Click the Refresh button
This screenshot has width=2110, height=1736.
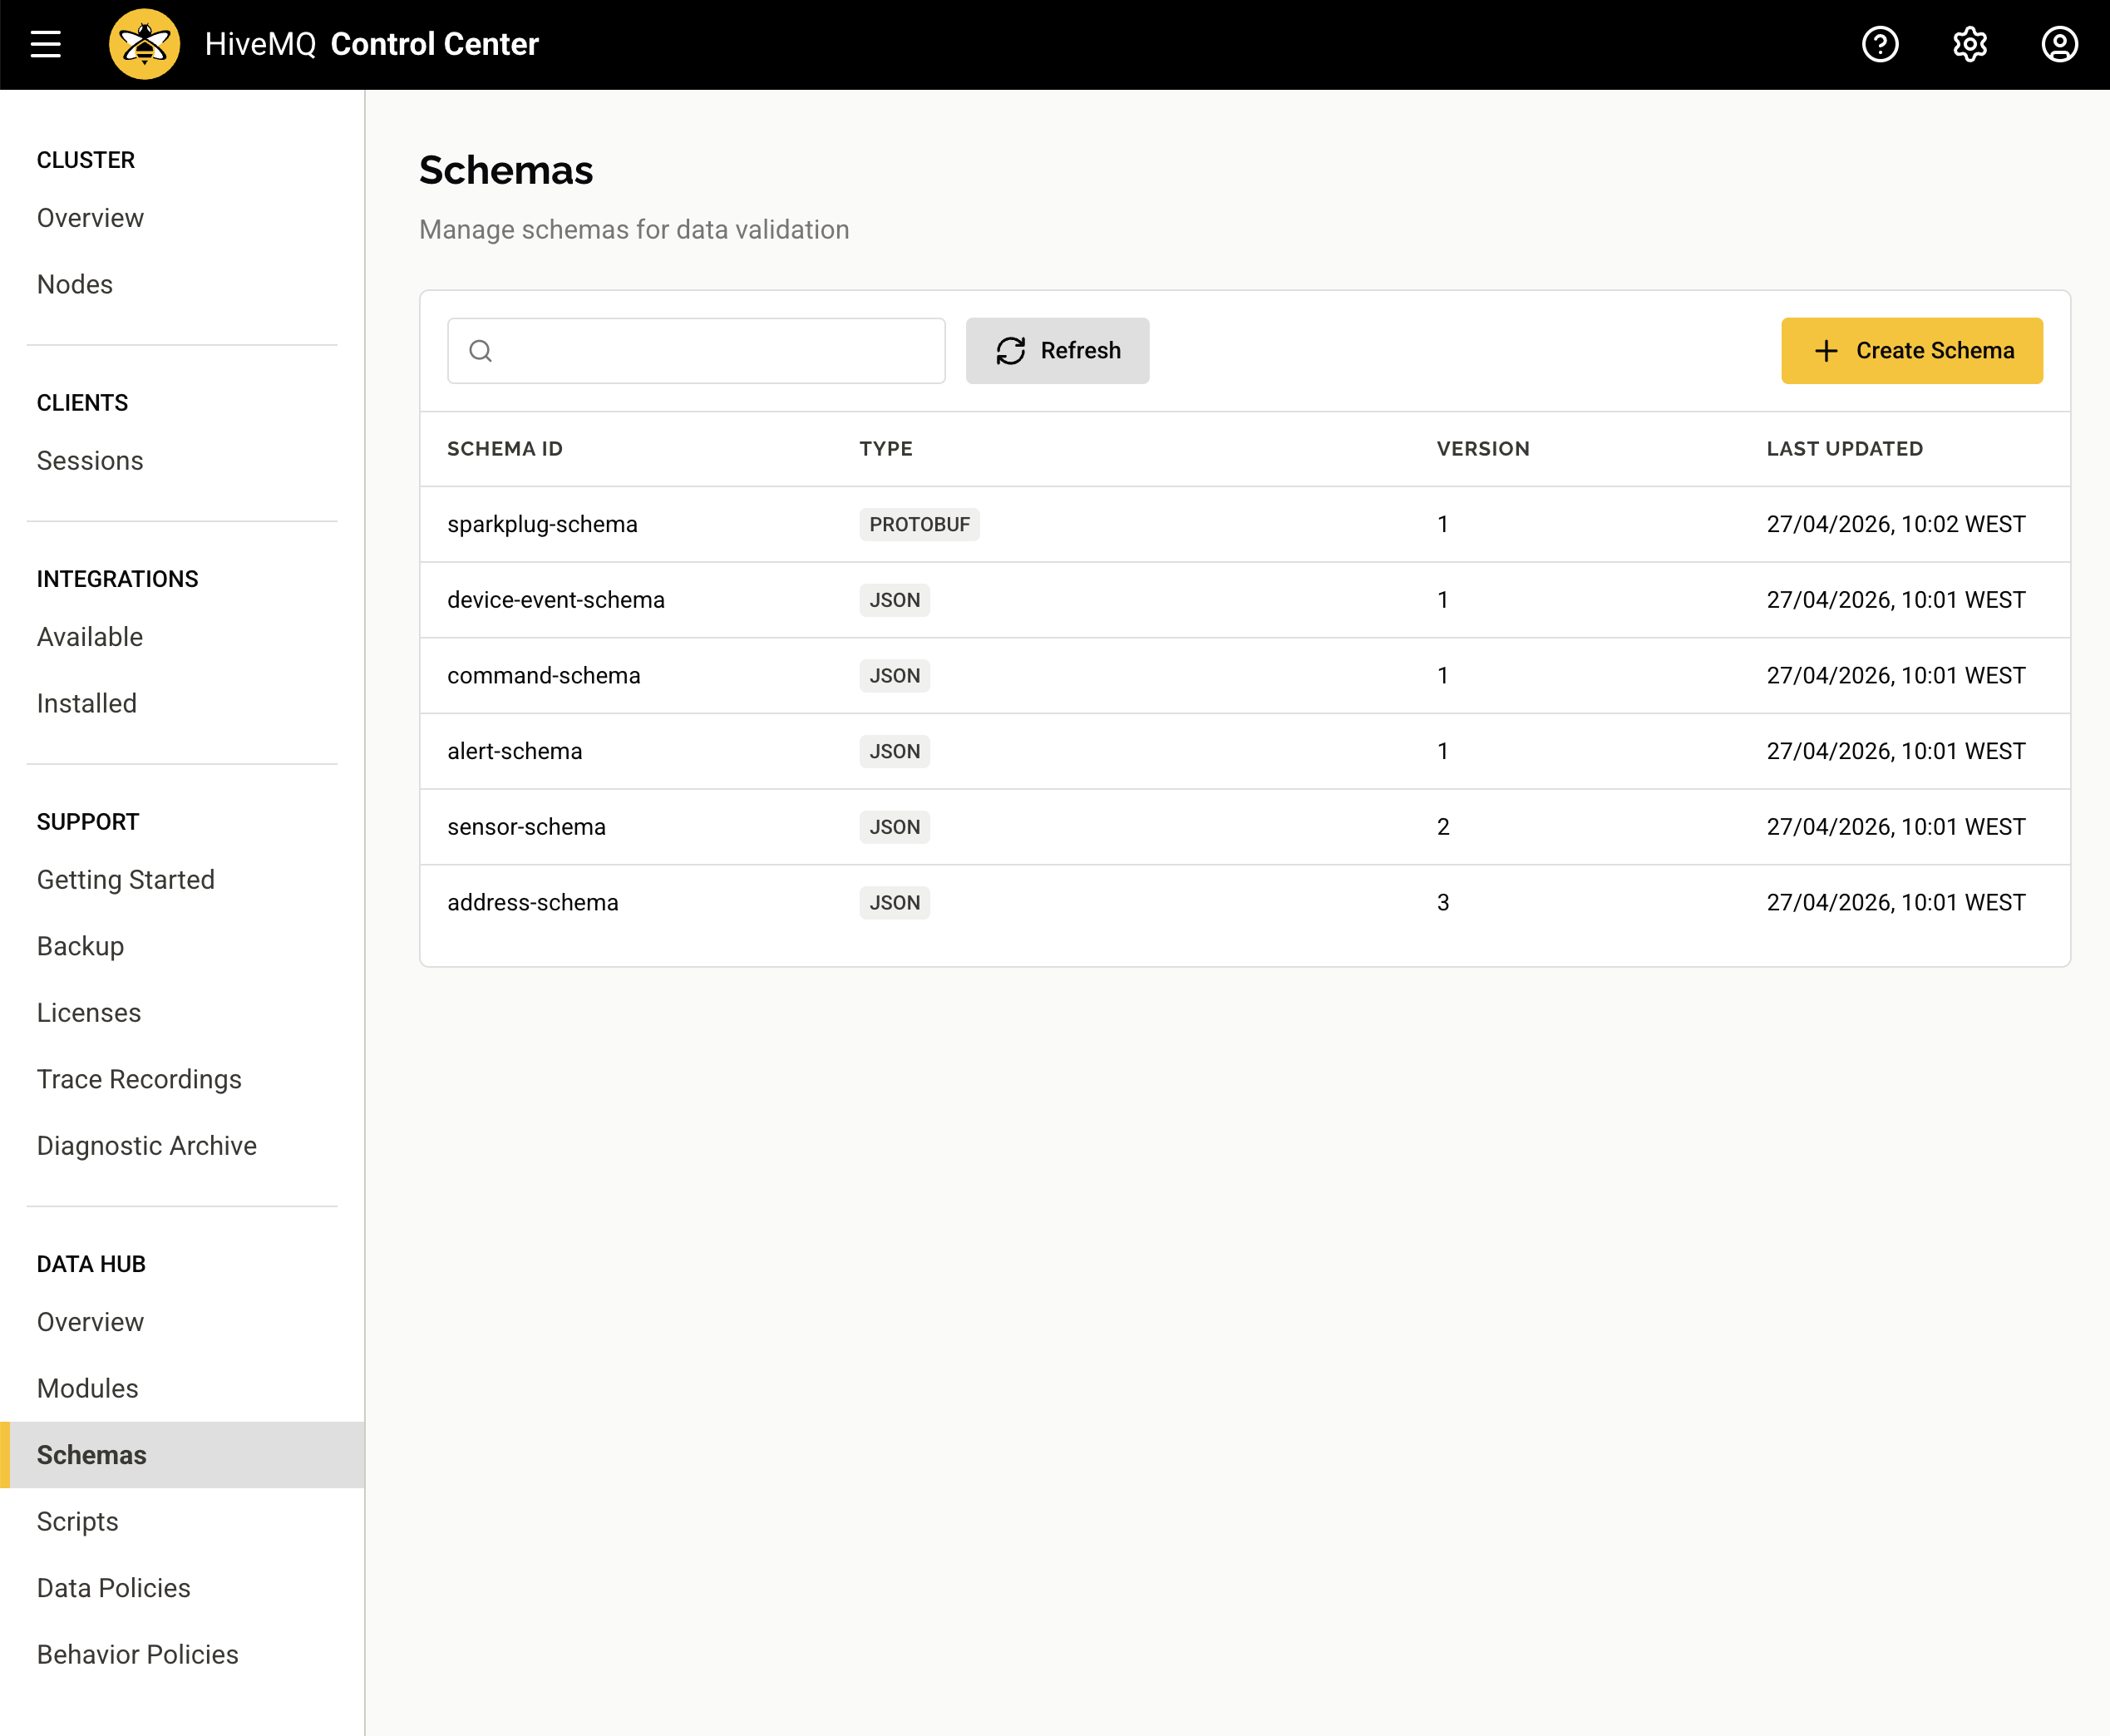pyautogui.click(x=1057, y=351)
